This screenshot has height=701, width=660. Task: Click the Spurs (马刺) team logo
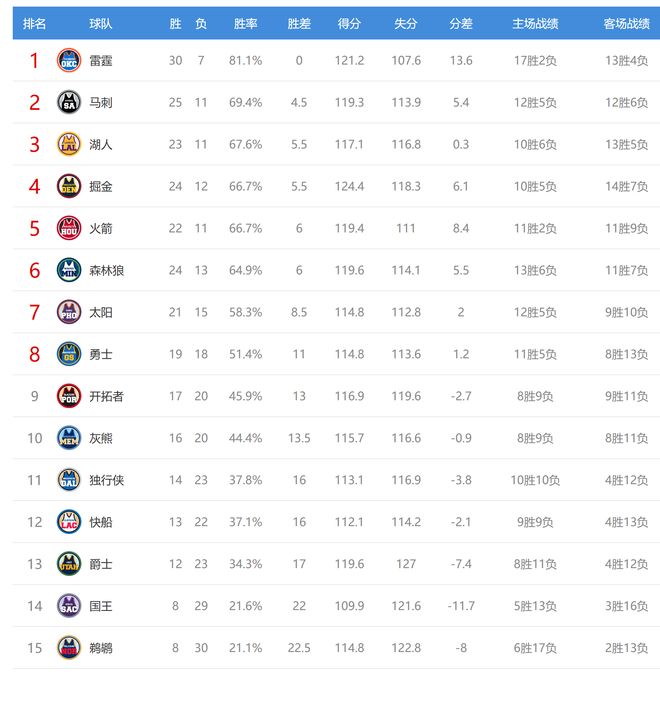[x=68, y=102]
